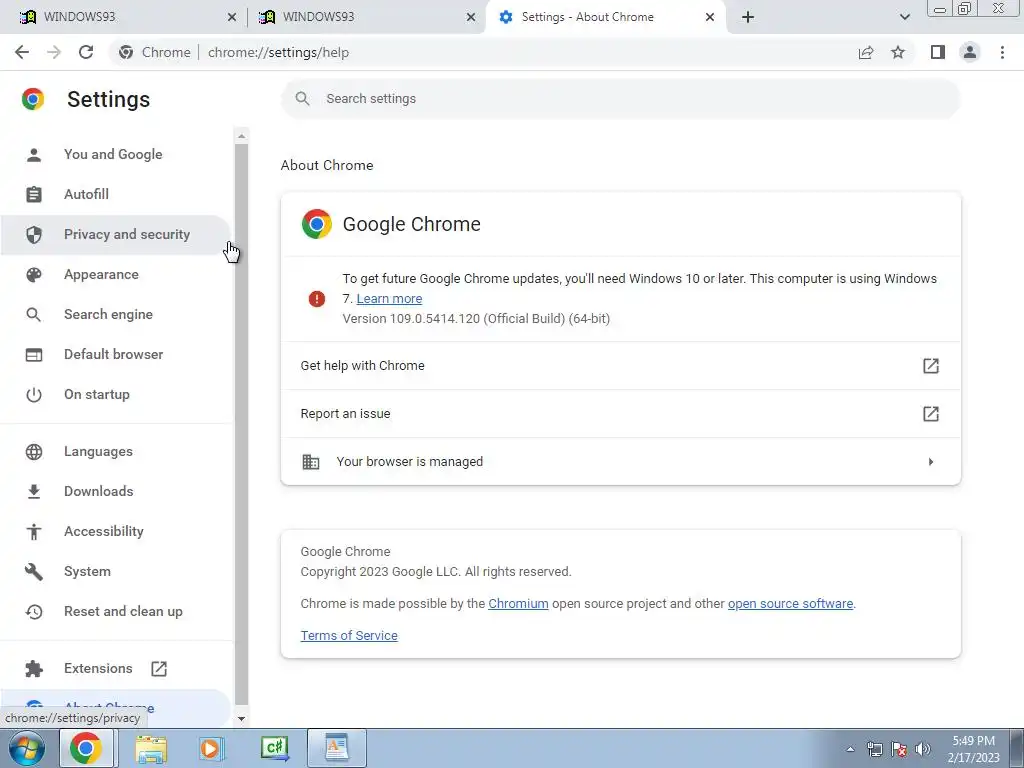The width and height of the screenshot is (1024, 768).
Task: Open the Terms of Service link
Action: [349, 635]
